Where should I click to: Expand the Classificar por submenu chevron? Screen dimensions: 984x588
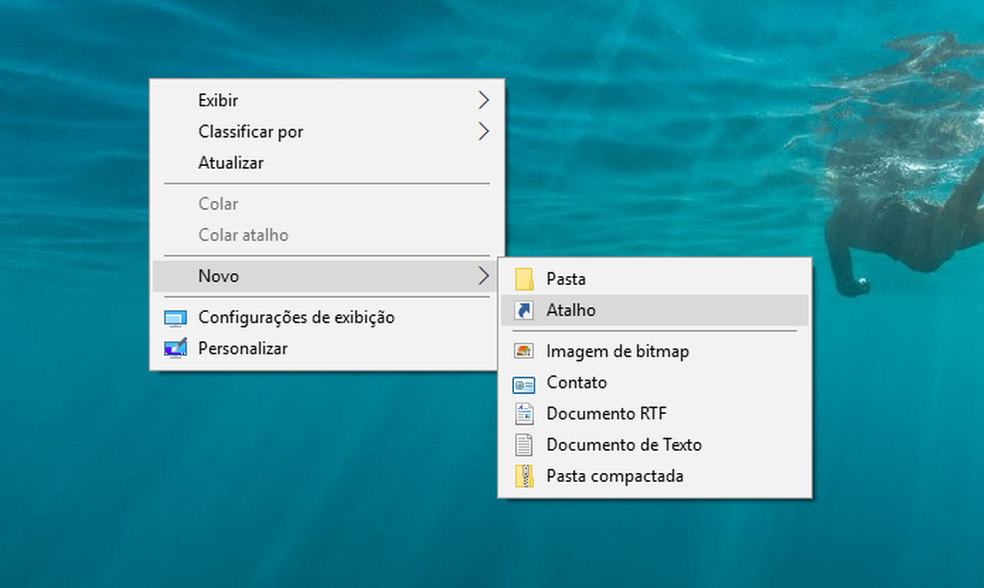pyautogui.click(x=483, y=131)
